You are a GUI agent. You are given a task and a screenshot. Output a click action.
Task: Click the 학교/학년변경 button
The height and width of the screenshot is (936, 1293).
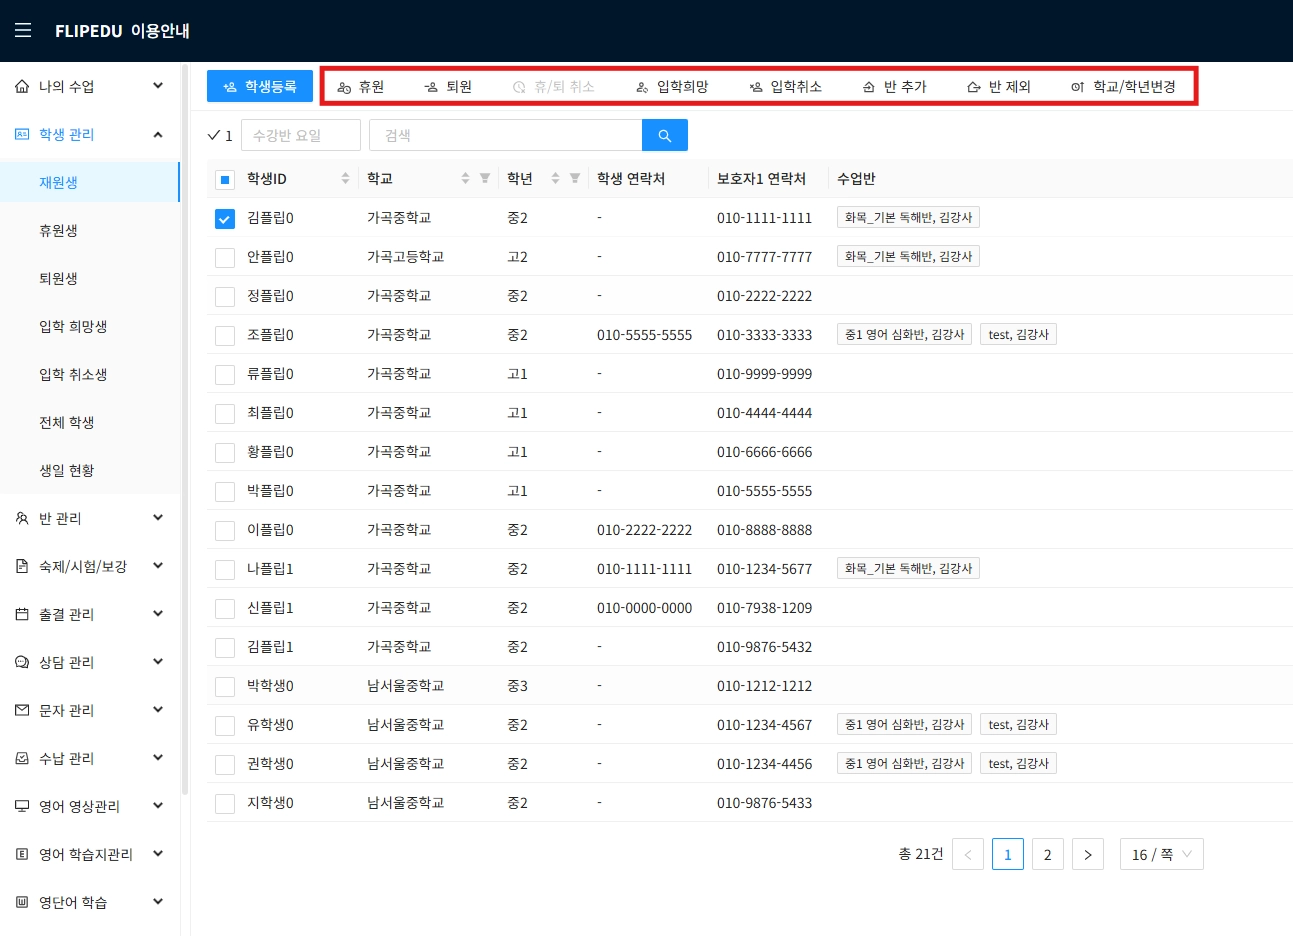(x=1123, y=87)
